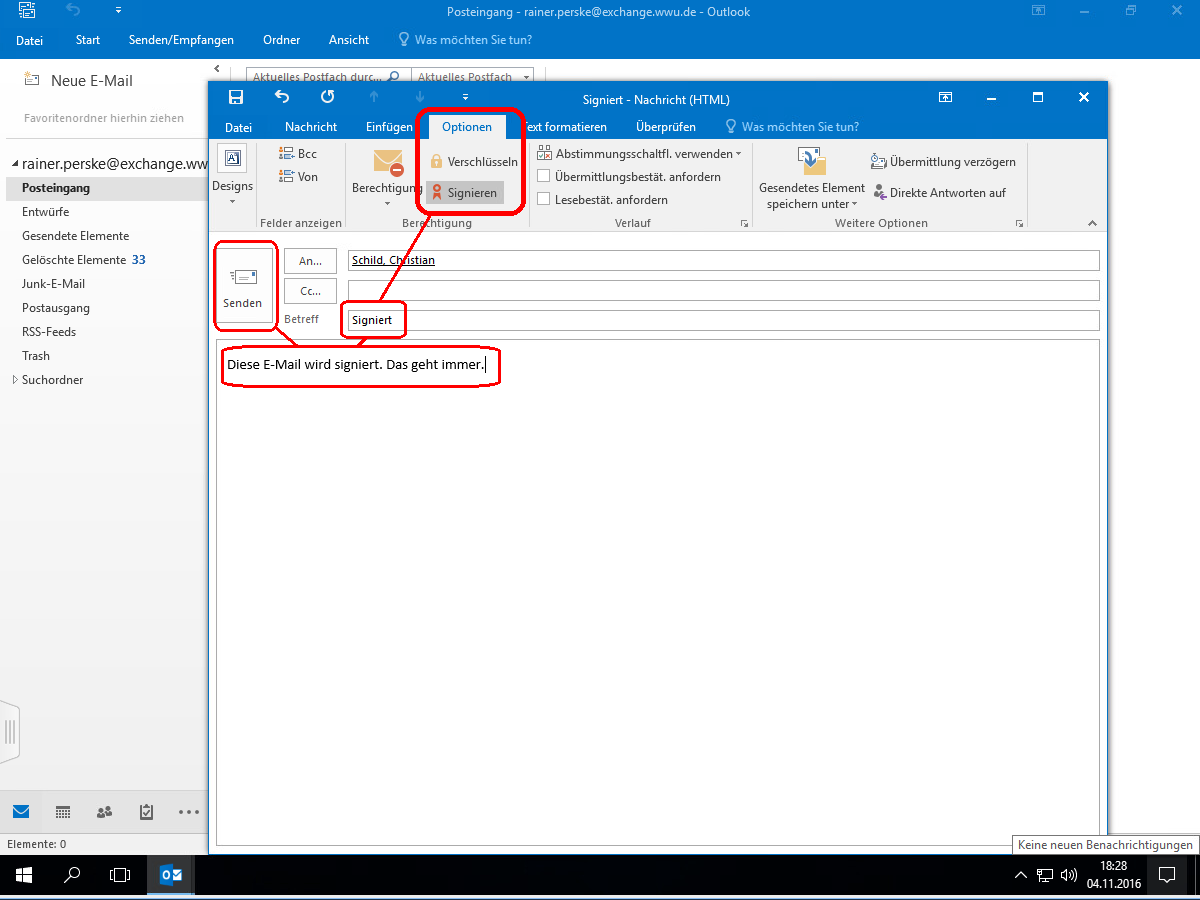Open the Übermittlung verzögern option
This screenshot has height=900, width=1200.
click(x=943, y=162)
